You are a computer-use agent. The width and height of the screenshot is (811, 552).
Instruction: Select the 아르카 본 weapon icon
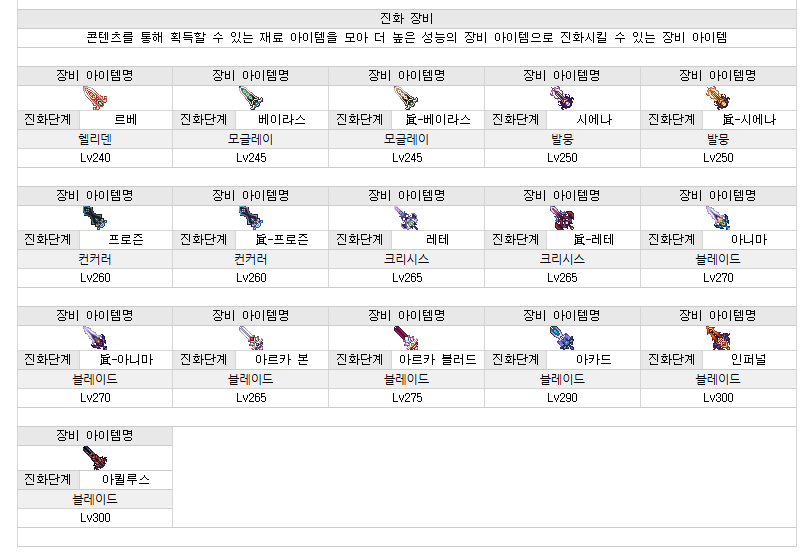tap(250, 337)
